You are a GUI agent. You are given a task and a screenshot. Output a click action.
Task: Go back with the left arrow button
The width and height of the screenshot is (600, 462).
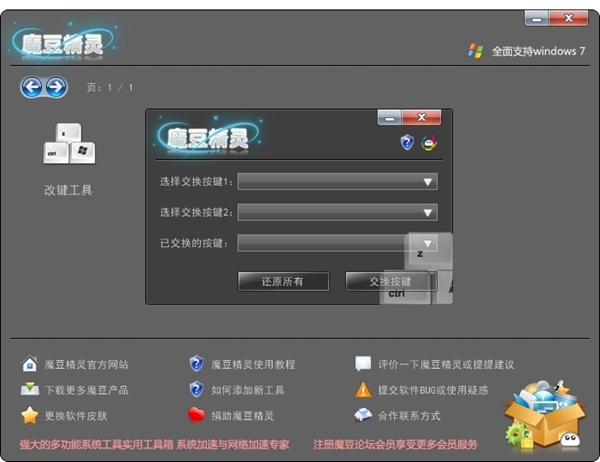[x=32, y=87]
